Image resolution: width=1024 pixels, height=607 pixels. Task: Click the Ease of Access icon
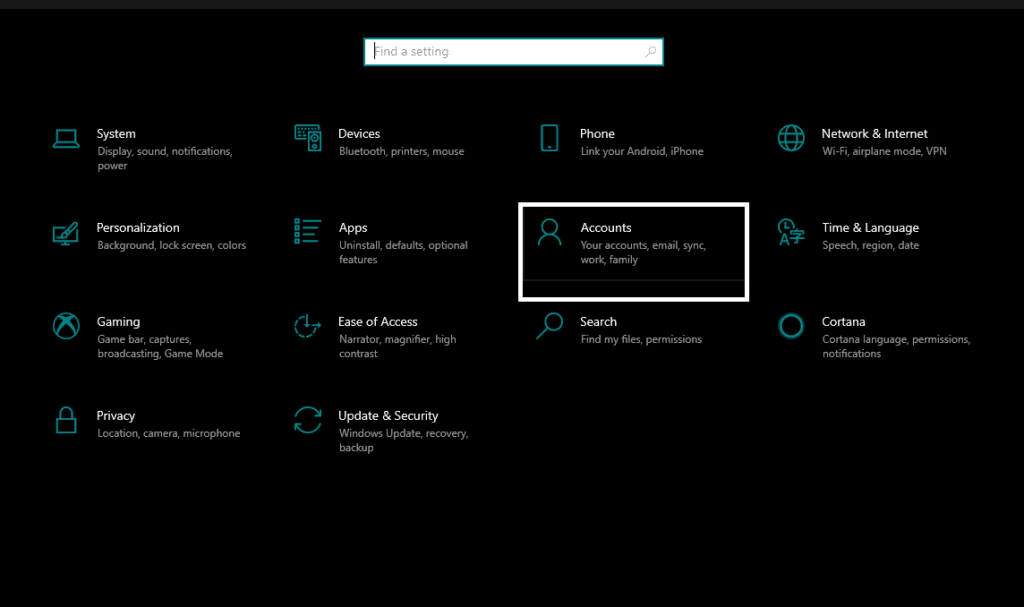click(x=307, y=326)
